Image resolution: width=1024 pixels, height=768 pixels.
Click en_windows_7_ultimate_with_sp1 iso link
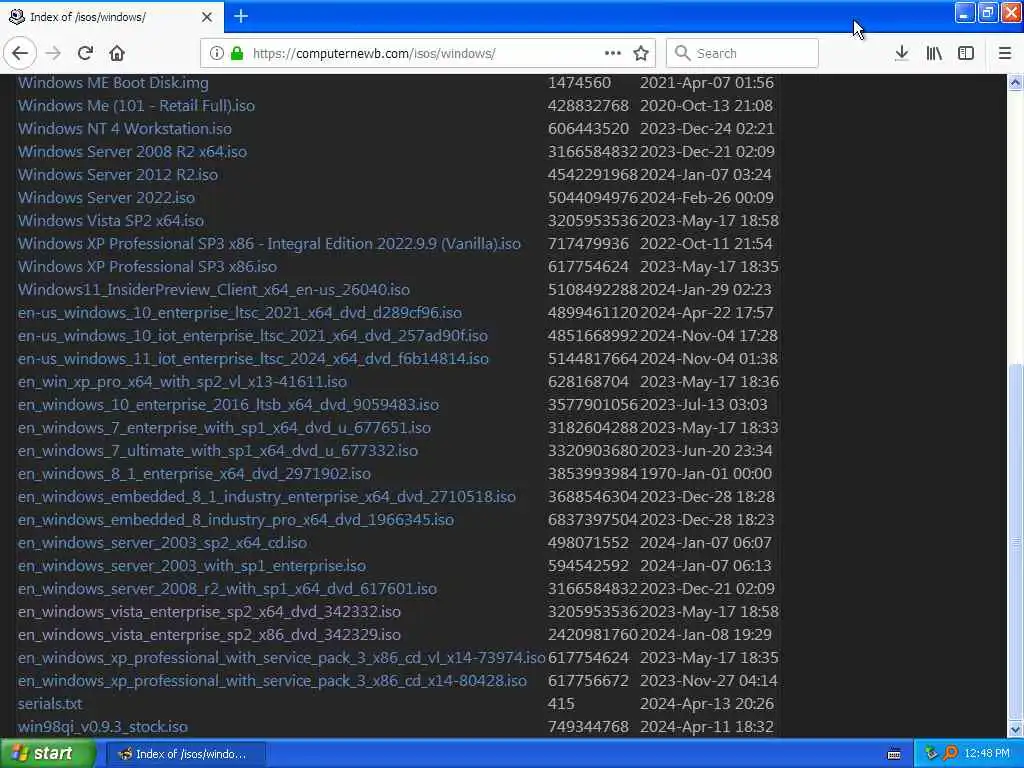point(217,451)
